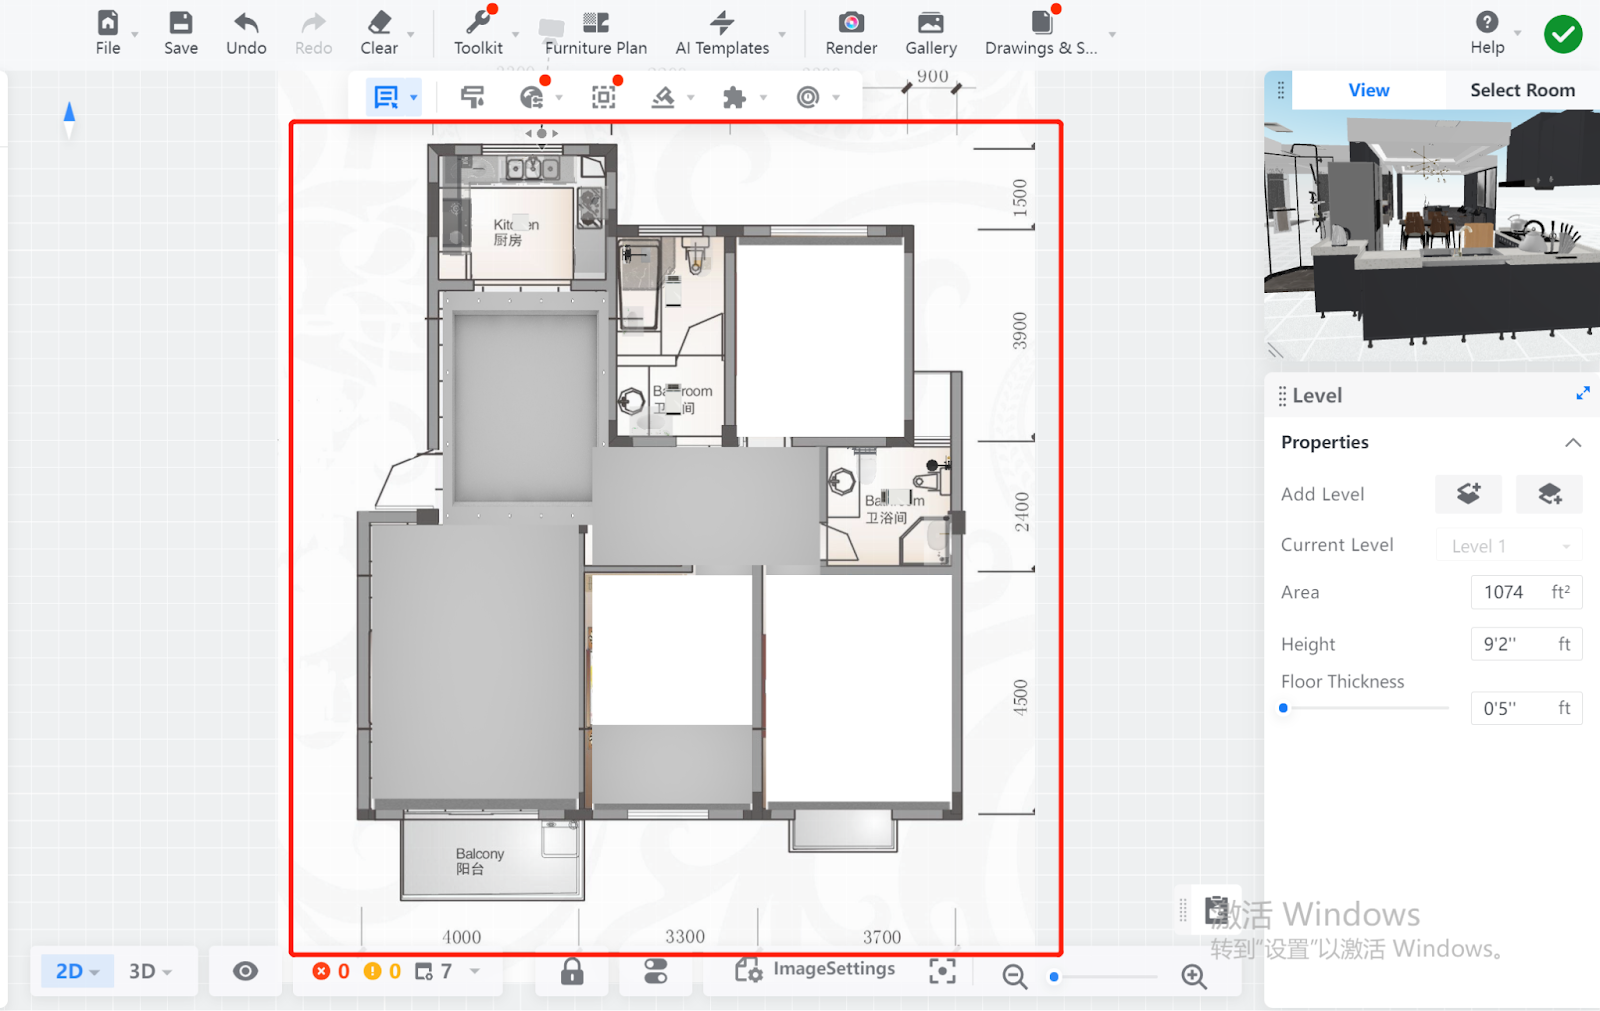Toggle the switch control icon beside lock
This screenshot has height=1011, width=1600.
coord(655,971)
